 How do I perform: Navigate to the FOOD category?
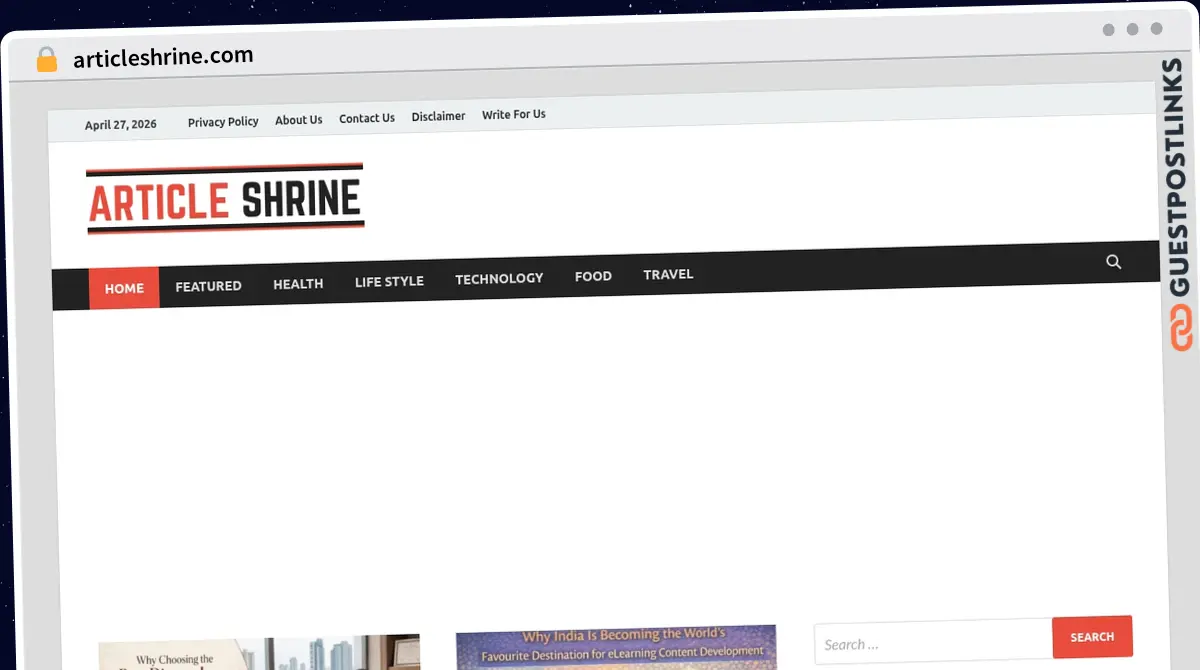coord(593,276)
